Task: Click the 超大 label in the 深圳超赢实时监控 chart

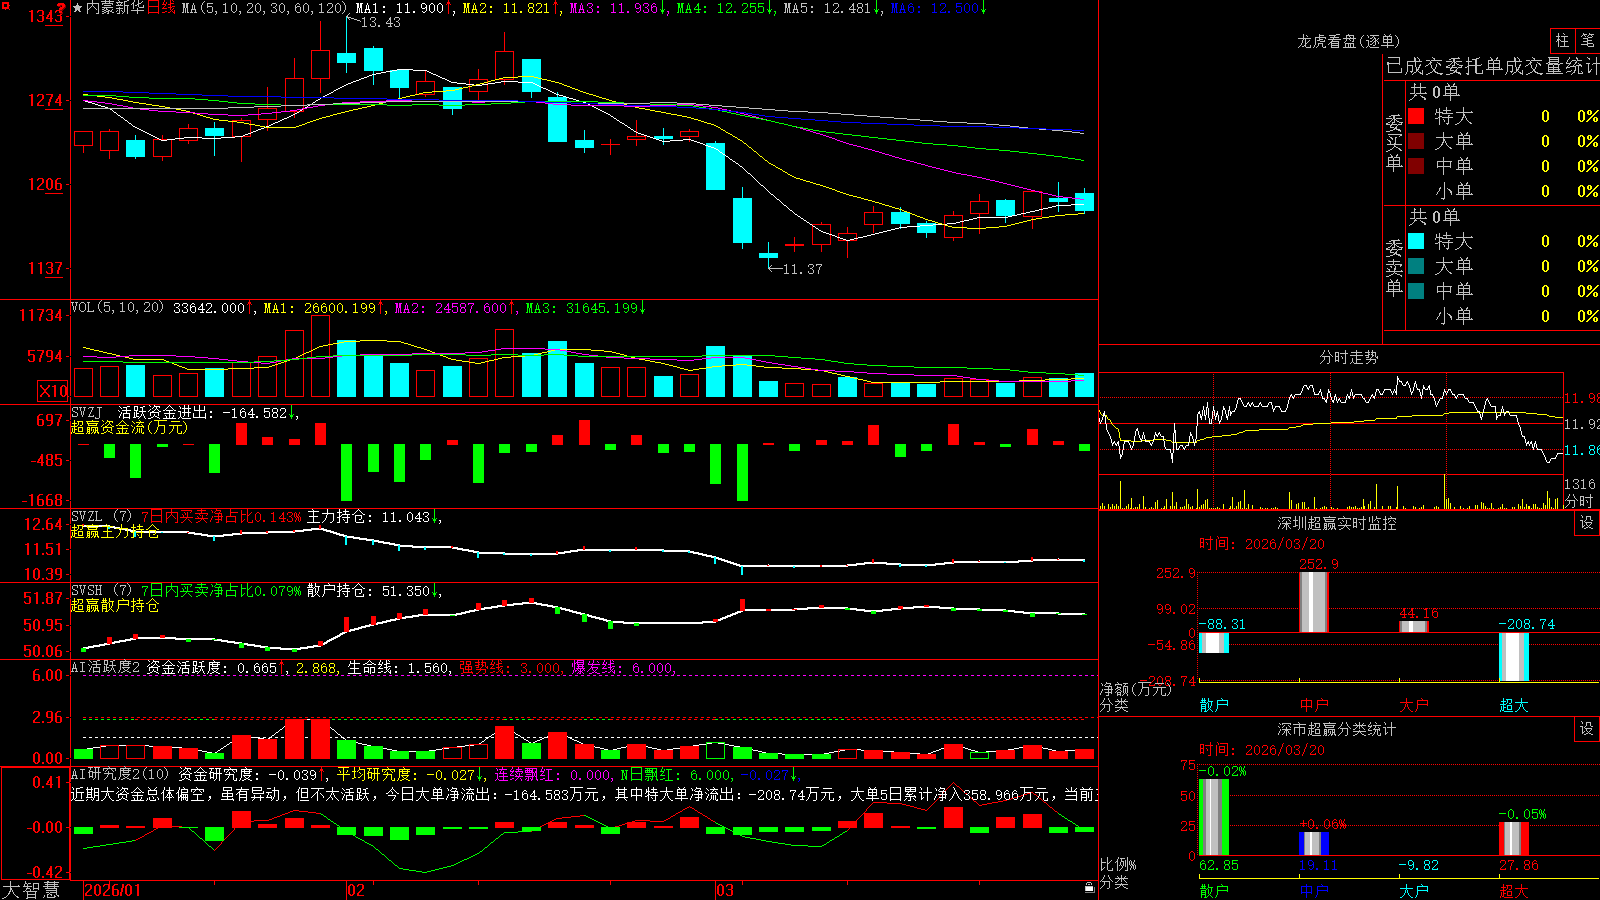Action: click(x=1514, y=705)
